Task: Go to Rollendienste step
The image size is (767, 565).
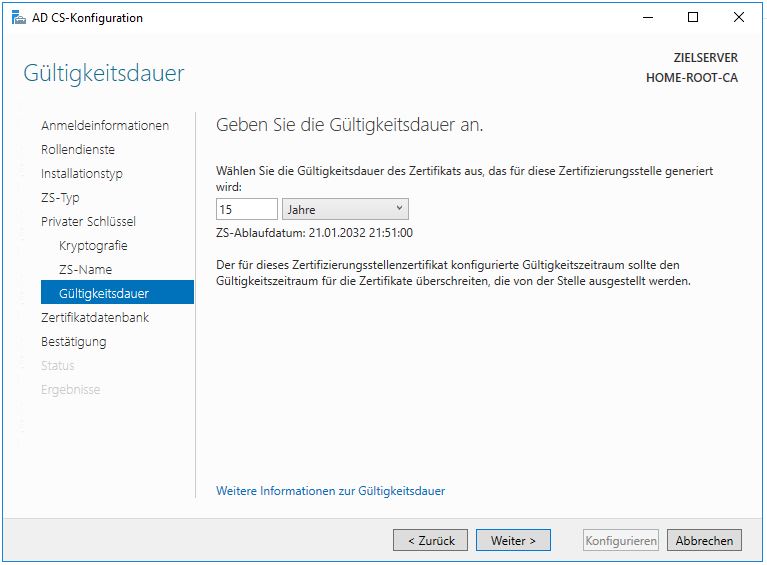Action: click(x=77, y=149)
